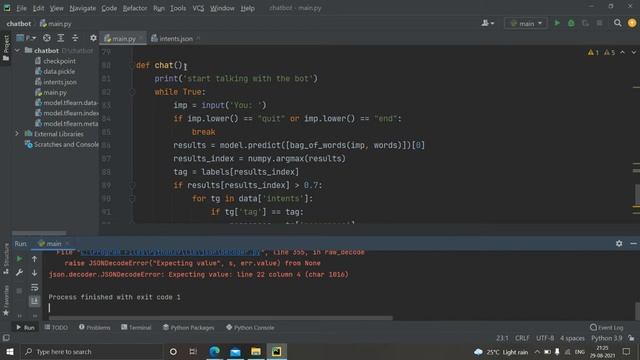Go to next highlighted error arrow

point(633,52)
